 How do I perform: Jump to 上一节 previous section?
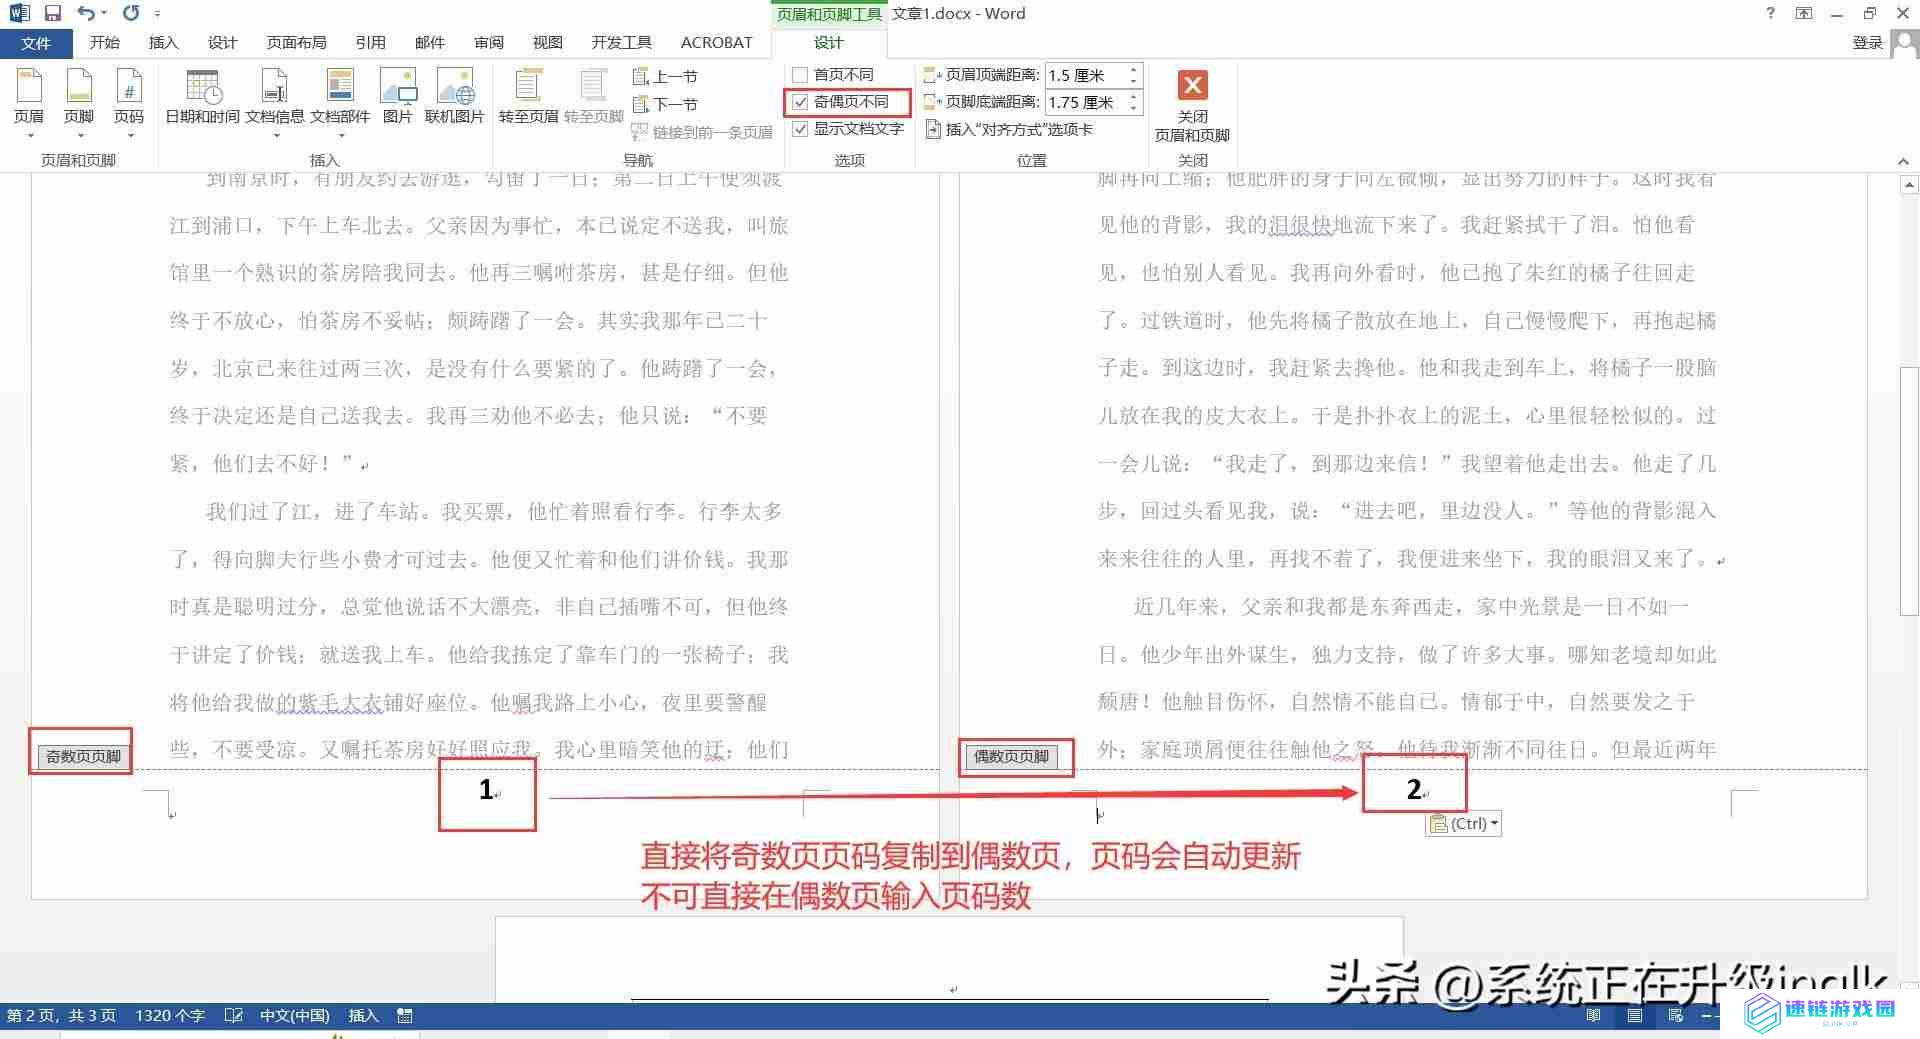[x=665, y=76]
